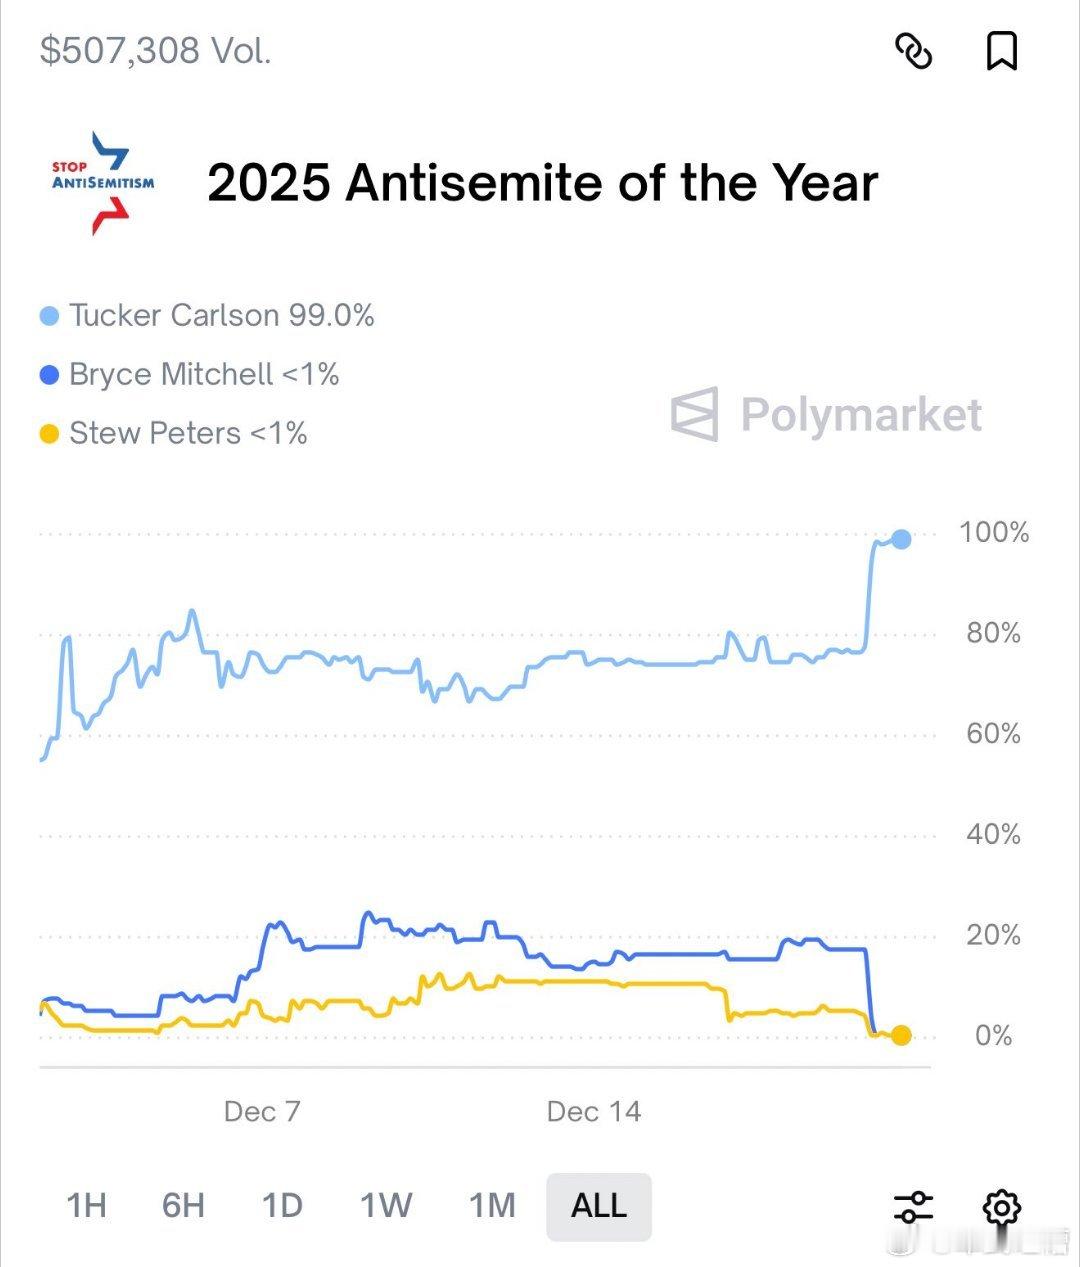Screen dimensions: 1080x1267
Task: Copy the market link via chain icon
Action: point(913,51)
